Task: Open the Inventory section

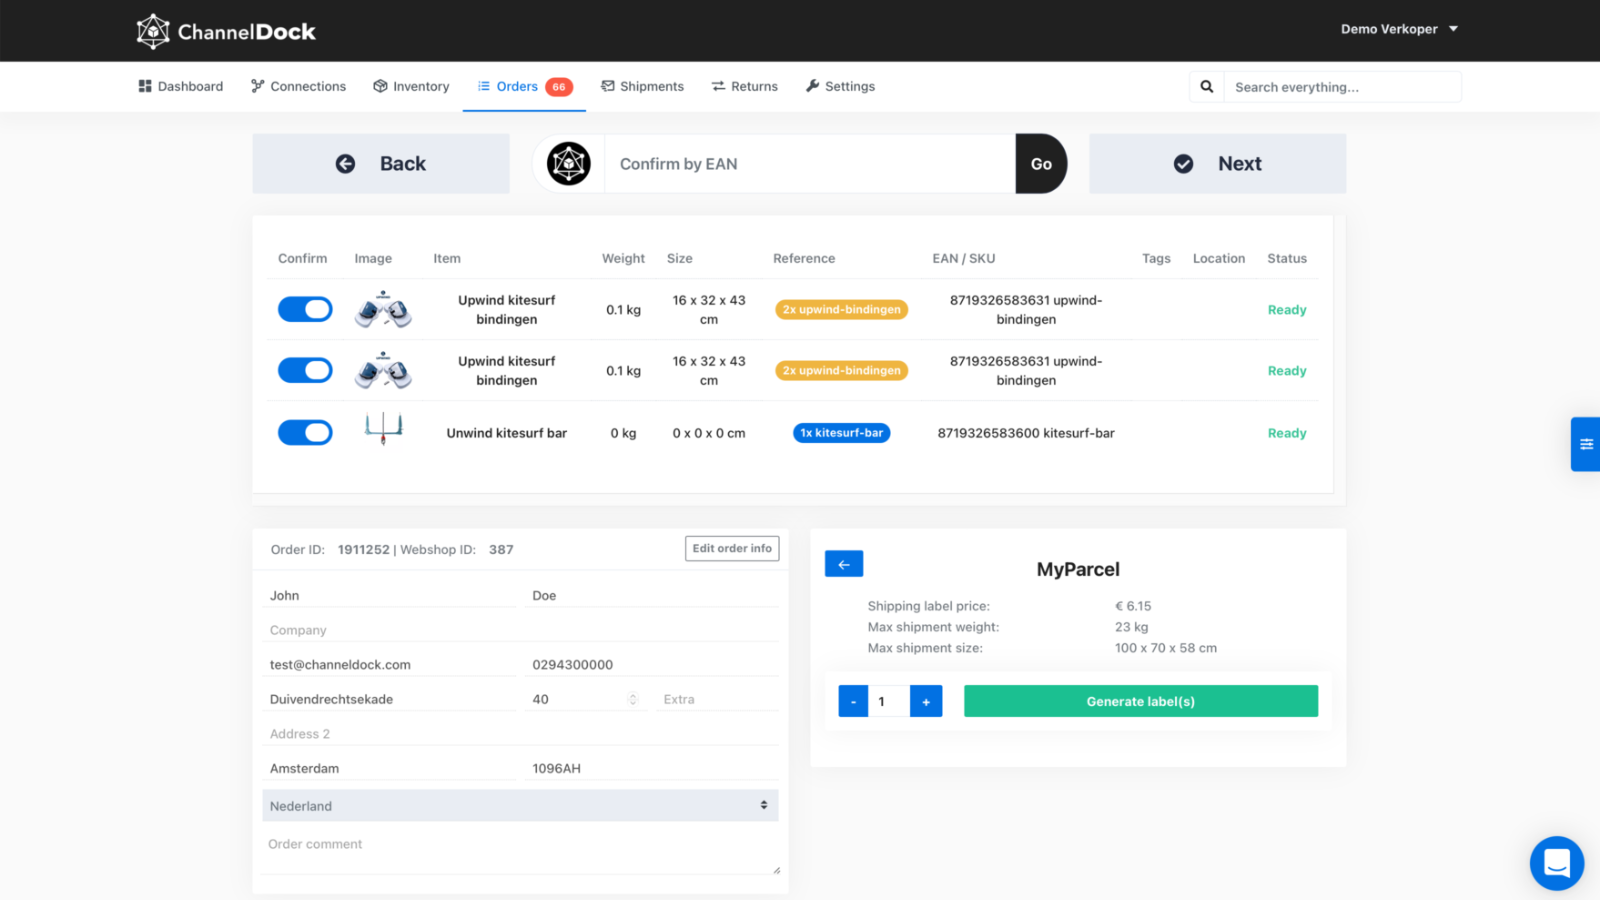Action: [410, 86]
